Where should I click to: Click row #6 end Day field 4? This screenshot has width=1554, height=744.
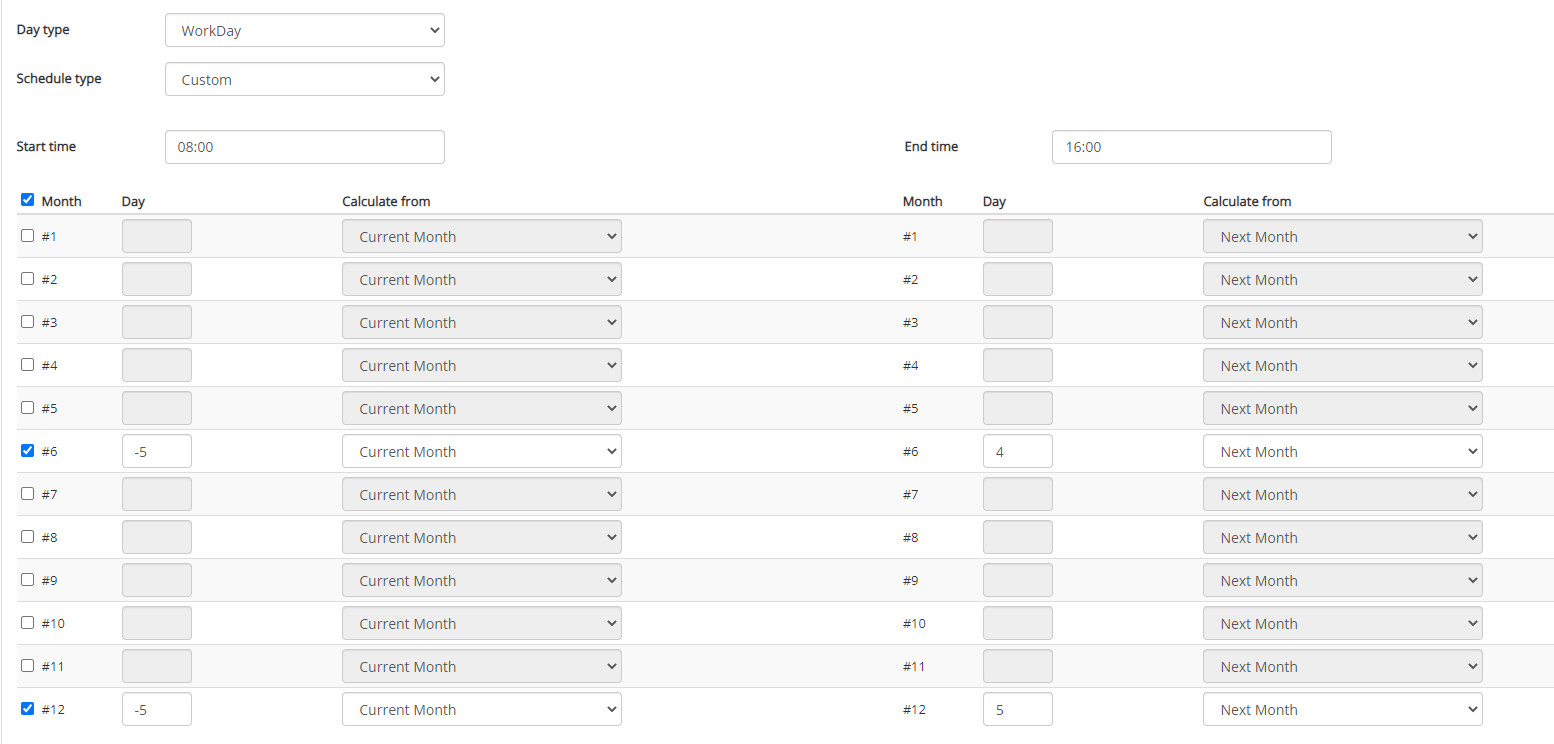[x=1018, y=451]
